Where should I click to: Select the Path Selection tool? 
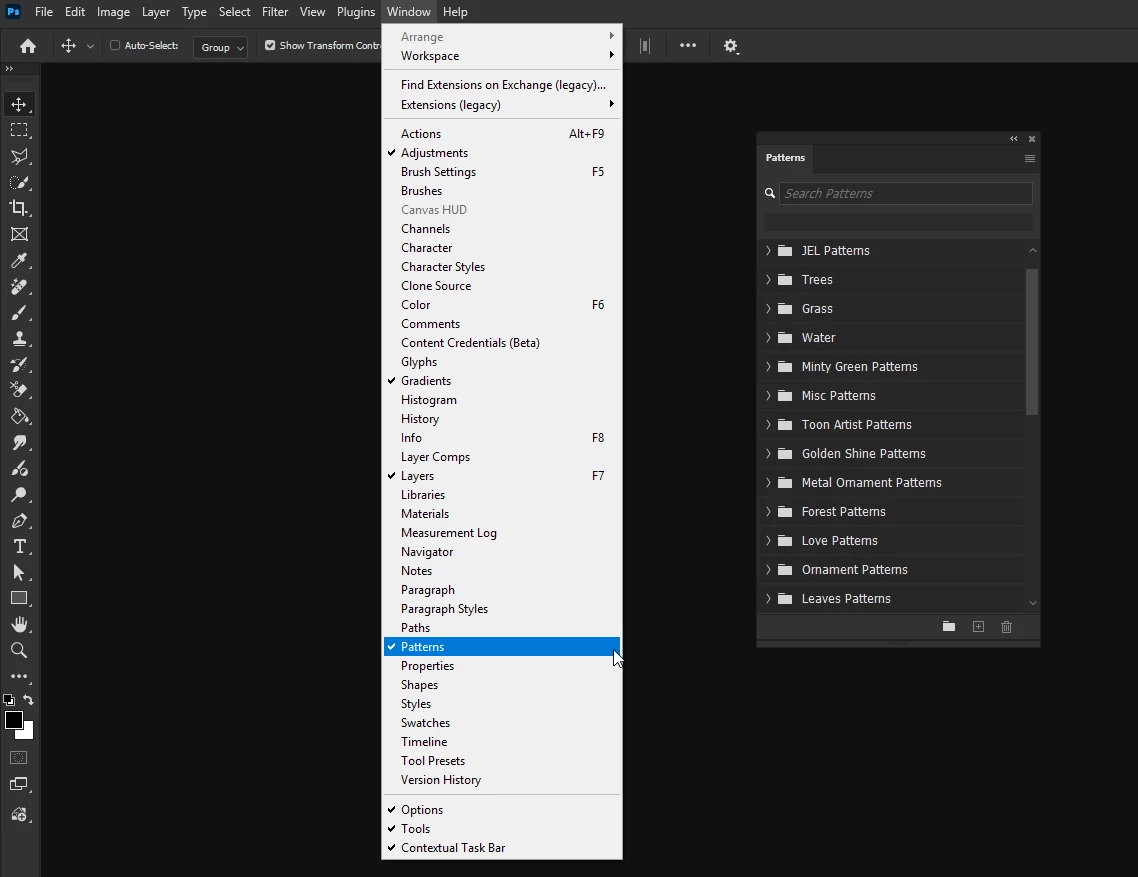pyautogui.click(x=19, y=573)
